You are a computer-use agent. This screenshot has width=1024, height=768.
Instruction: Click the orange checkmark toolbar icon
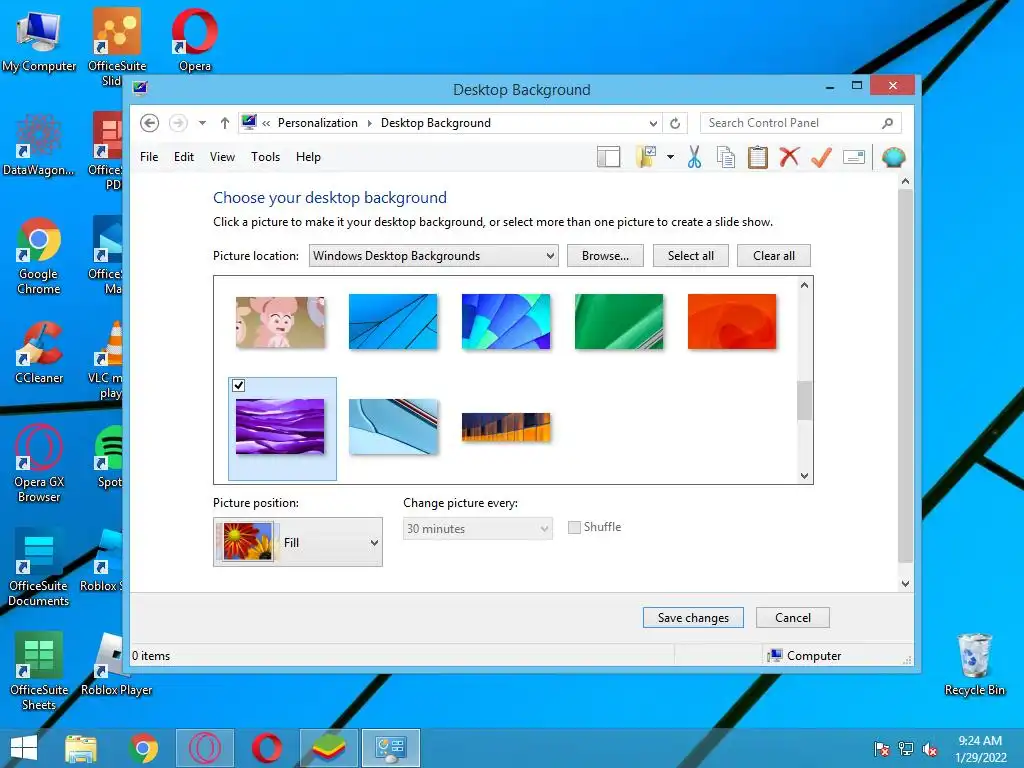pyautogui.click(x=822, y=157)
